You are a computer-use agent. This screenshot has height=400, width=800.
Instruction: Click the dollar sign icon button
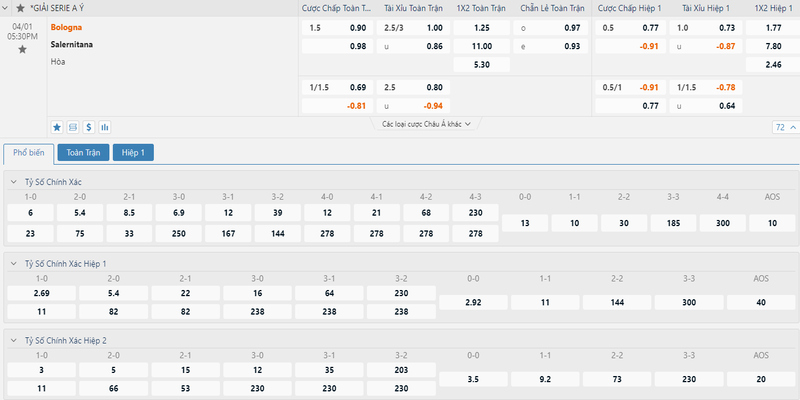pyautogui.click(x=89, y=127)
